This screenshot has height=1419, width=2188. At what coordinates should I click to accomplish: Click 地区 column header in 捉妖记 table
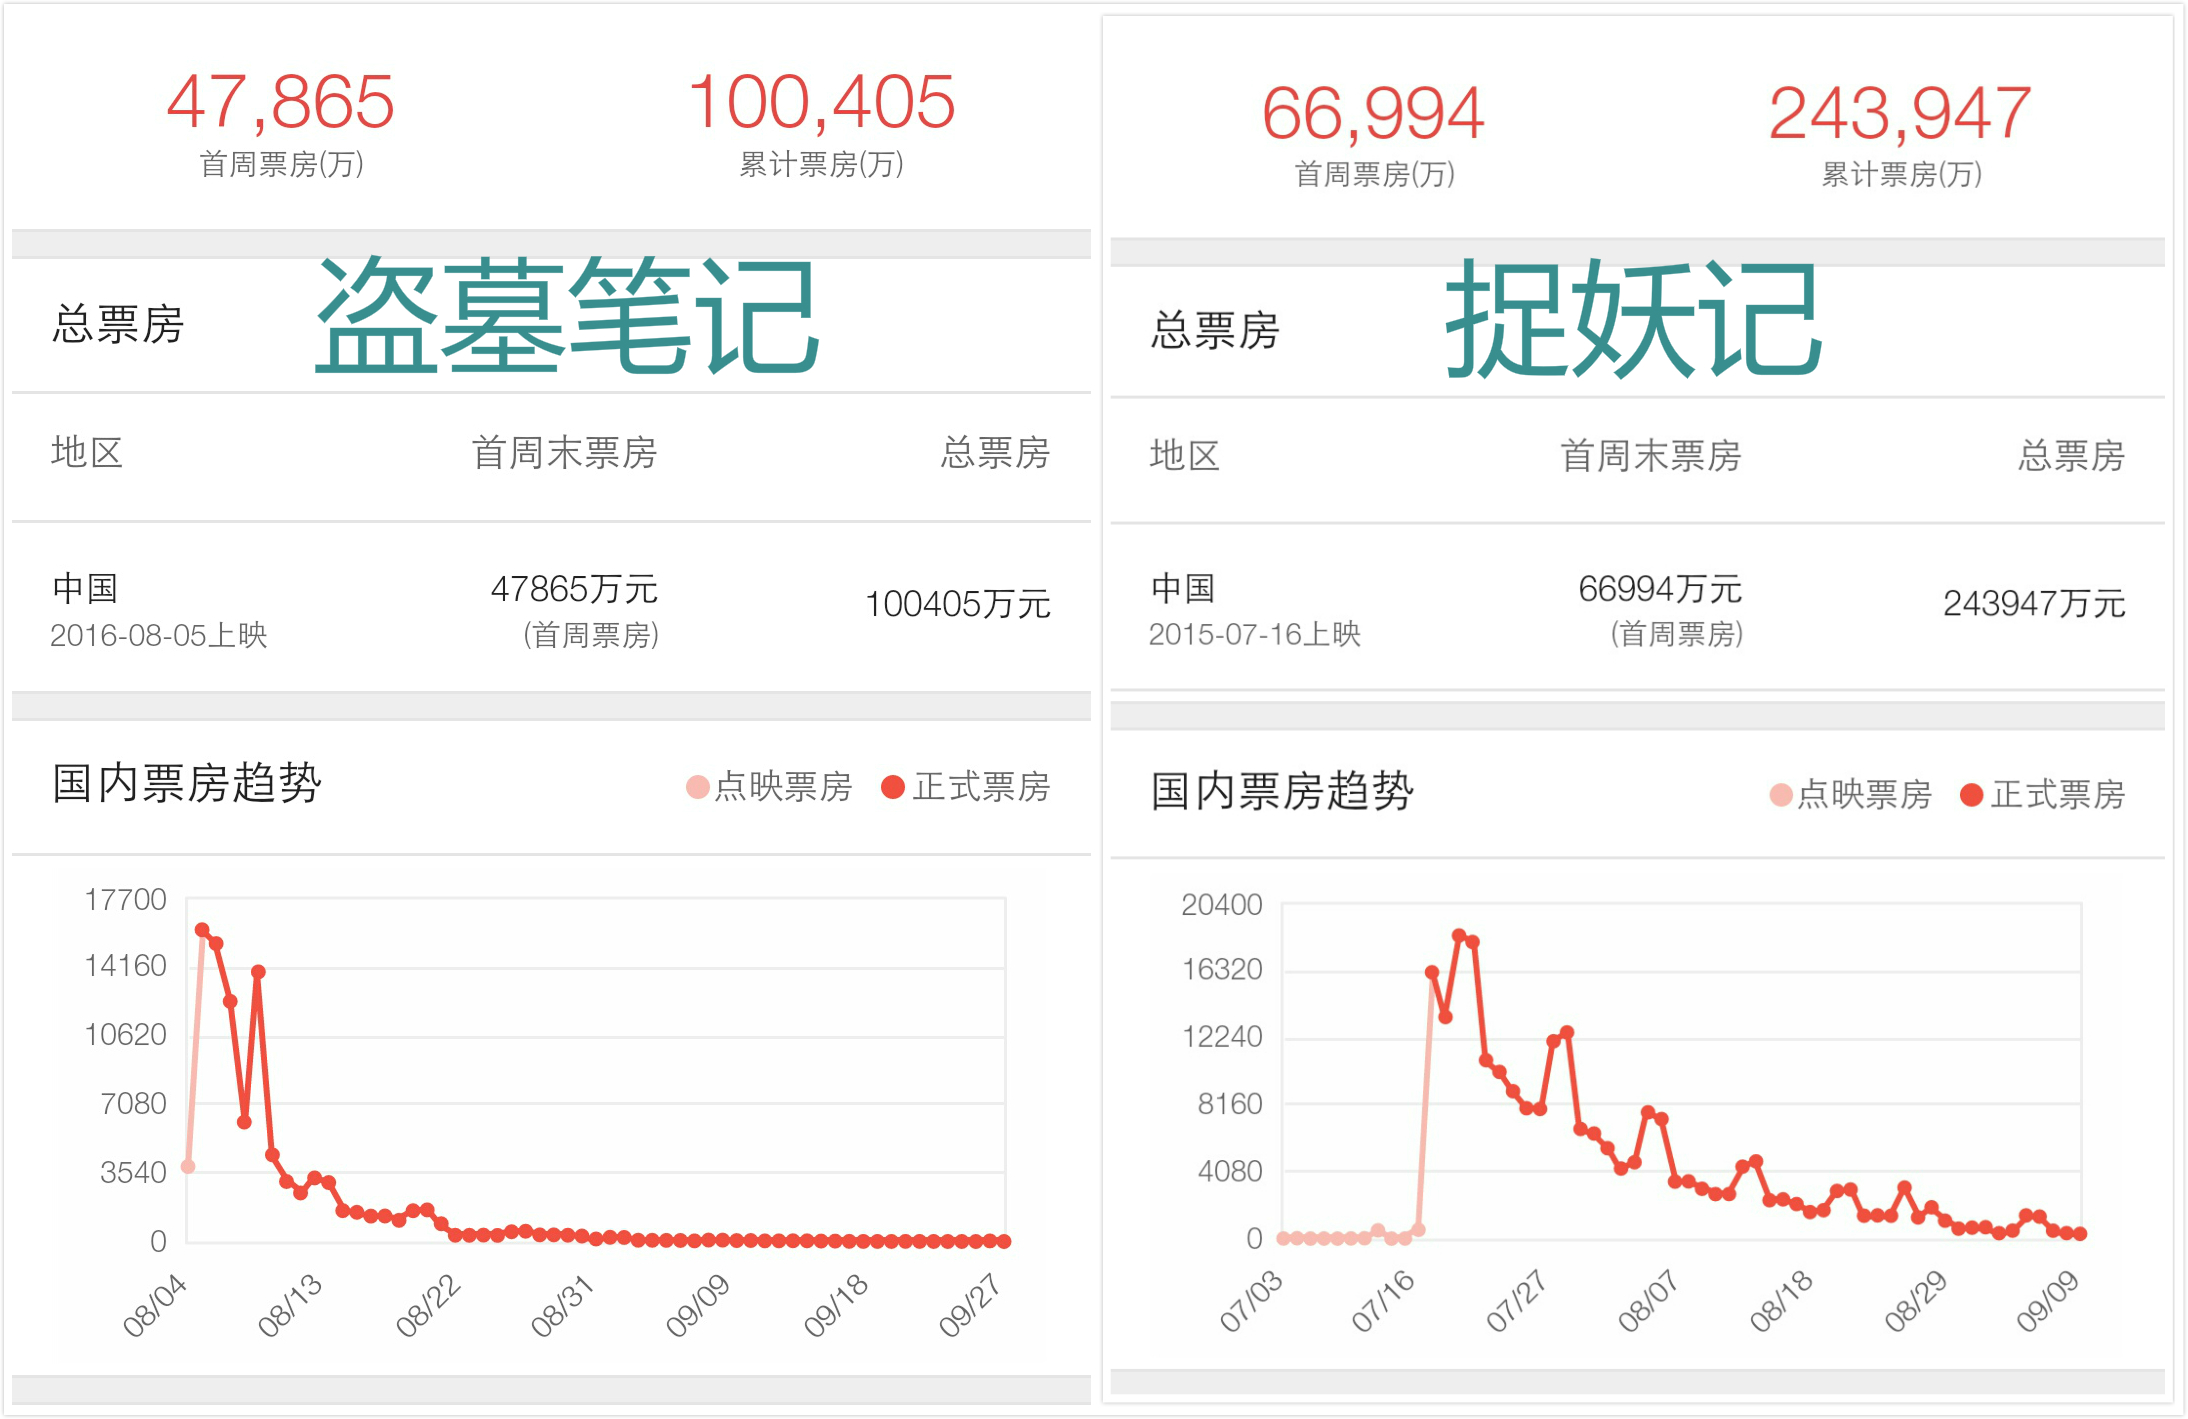(x=1185, y=456)
